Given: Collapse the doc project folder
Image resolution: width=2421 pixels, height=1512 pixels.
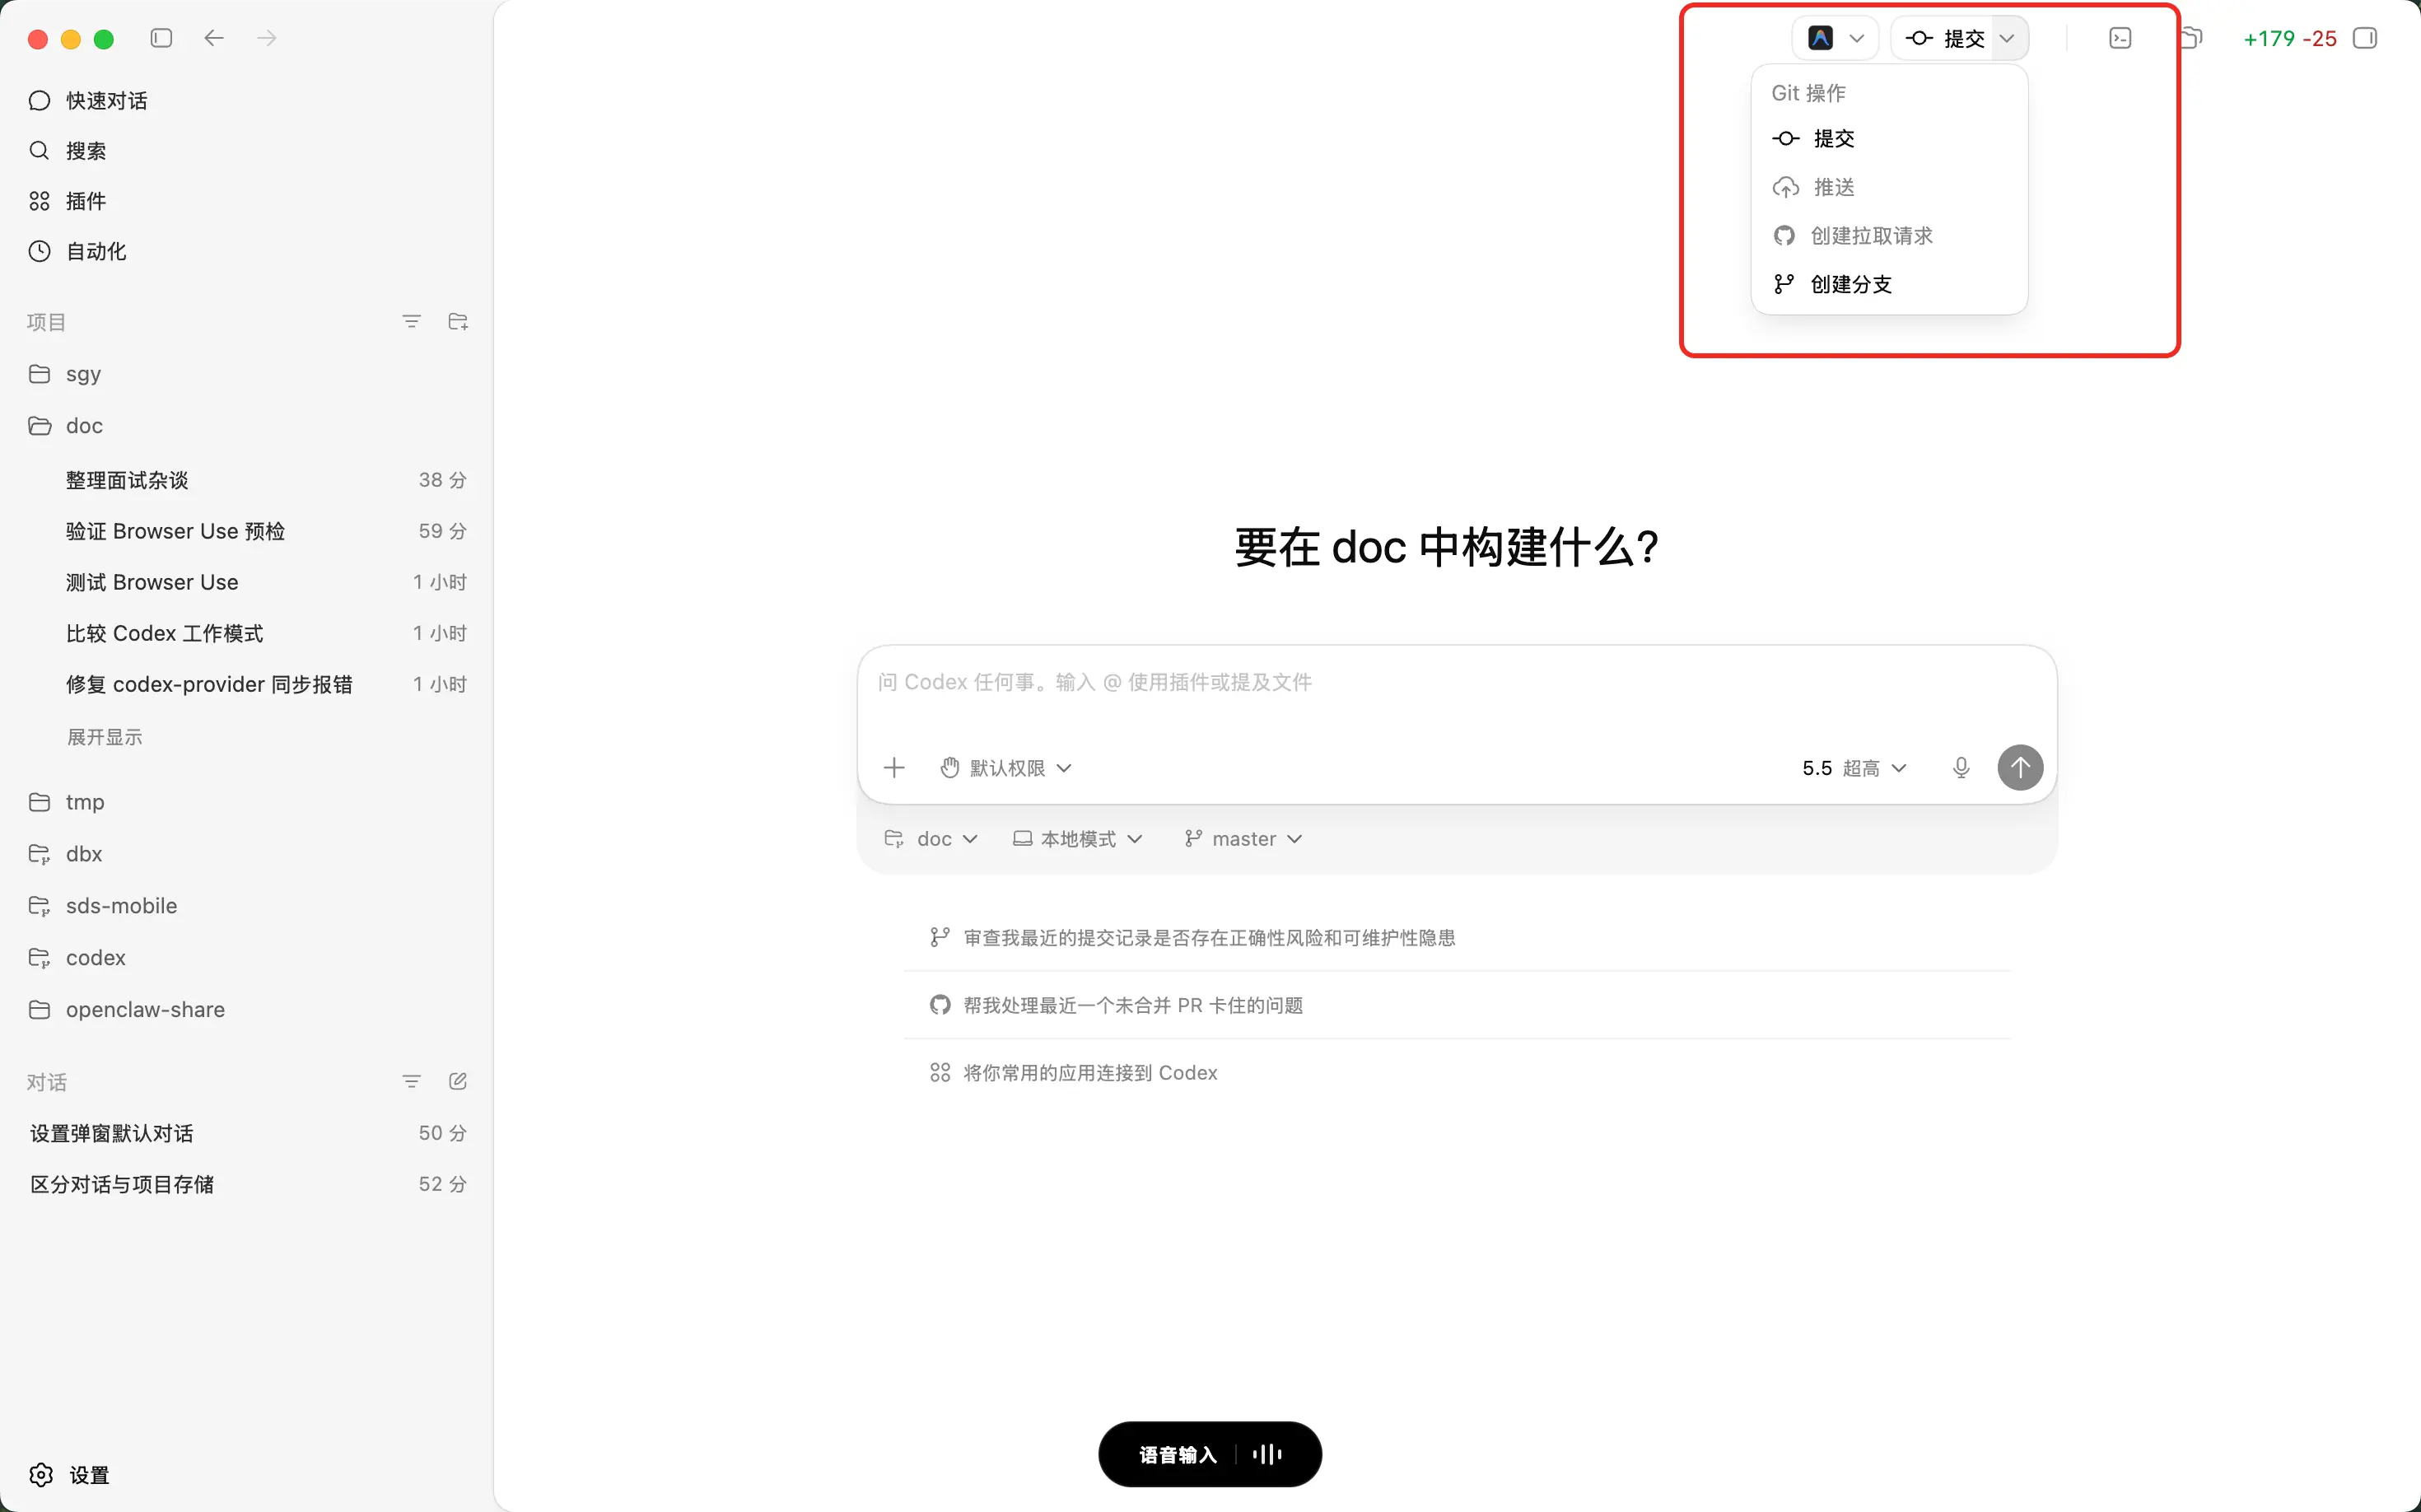Looking at the screenshot, I should coord(84,426).
